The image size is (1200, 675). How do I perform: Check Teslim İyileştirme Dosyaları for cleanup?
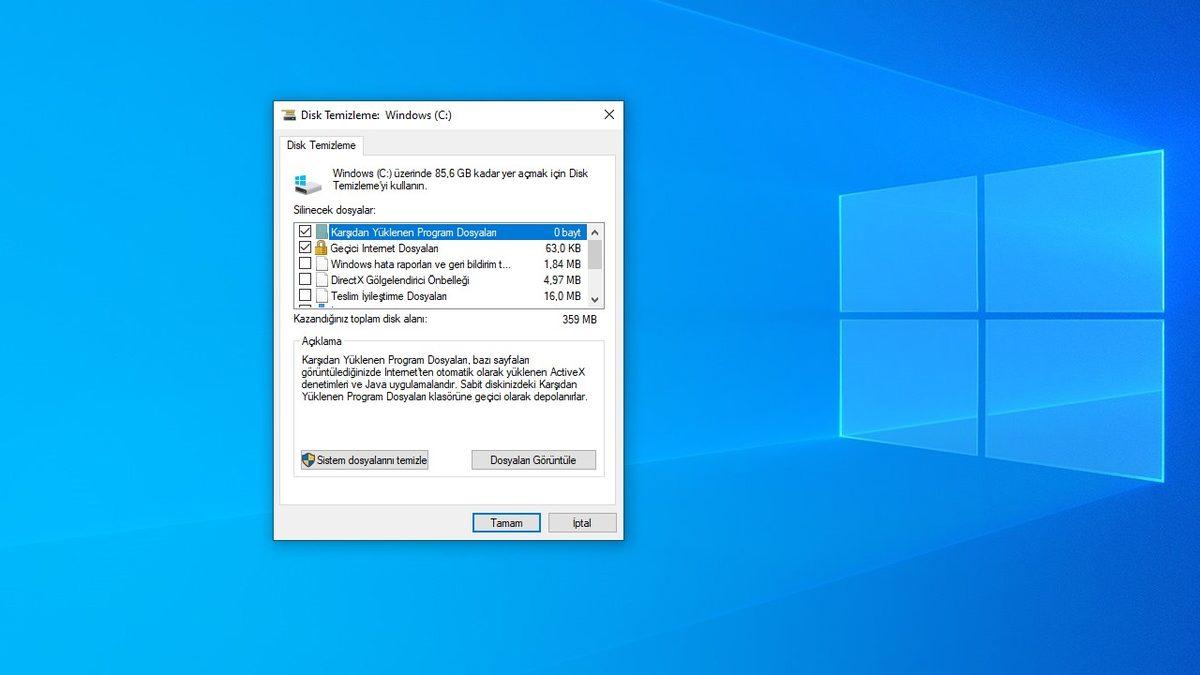click(305, 296)
